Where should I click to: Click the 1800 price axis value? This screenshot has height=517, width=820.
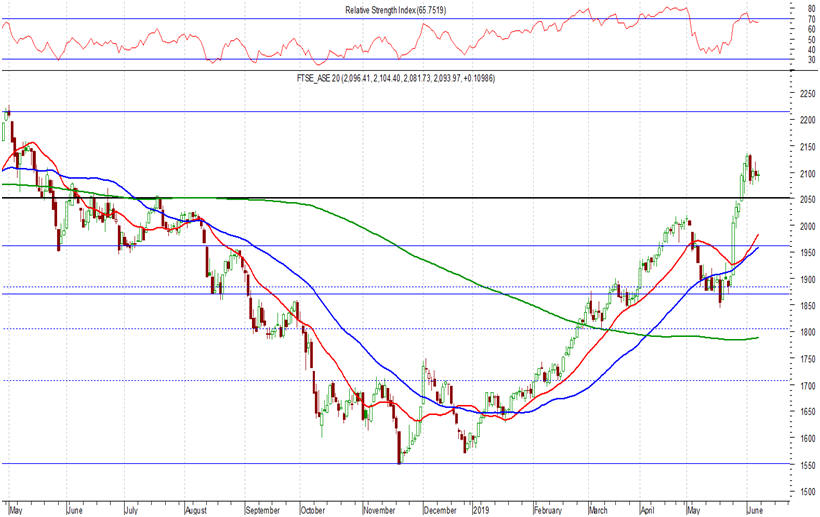pyautogui.click(x=807, y=332)
